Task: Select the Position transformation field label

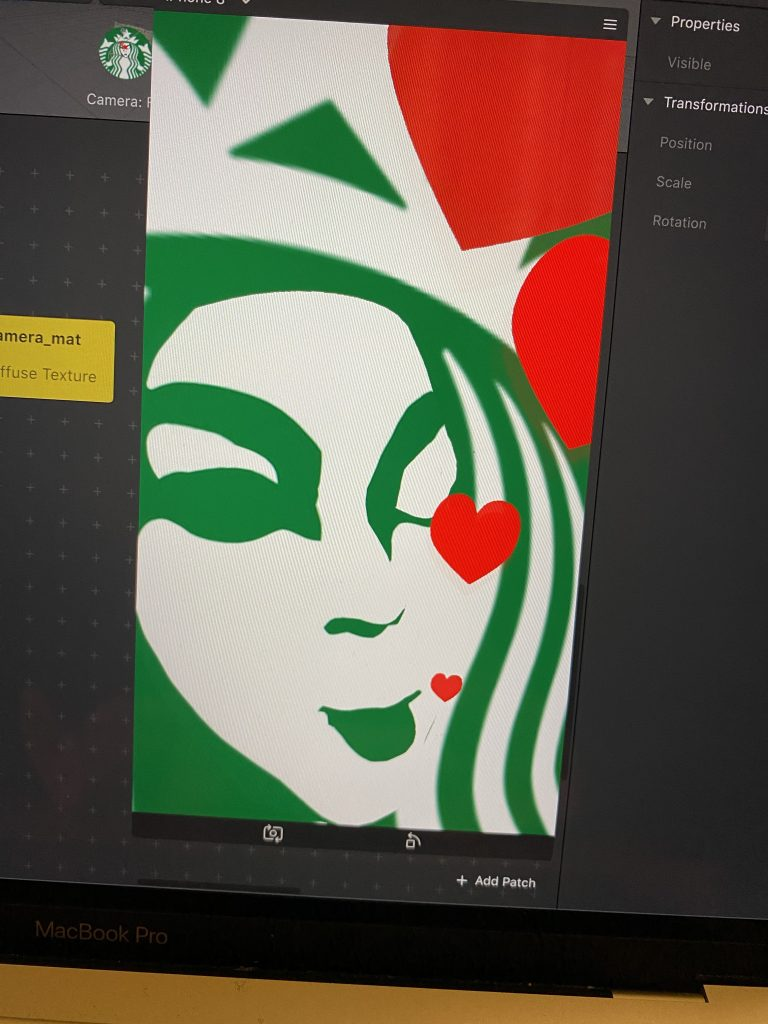Action: coord(685,144)
